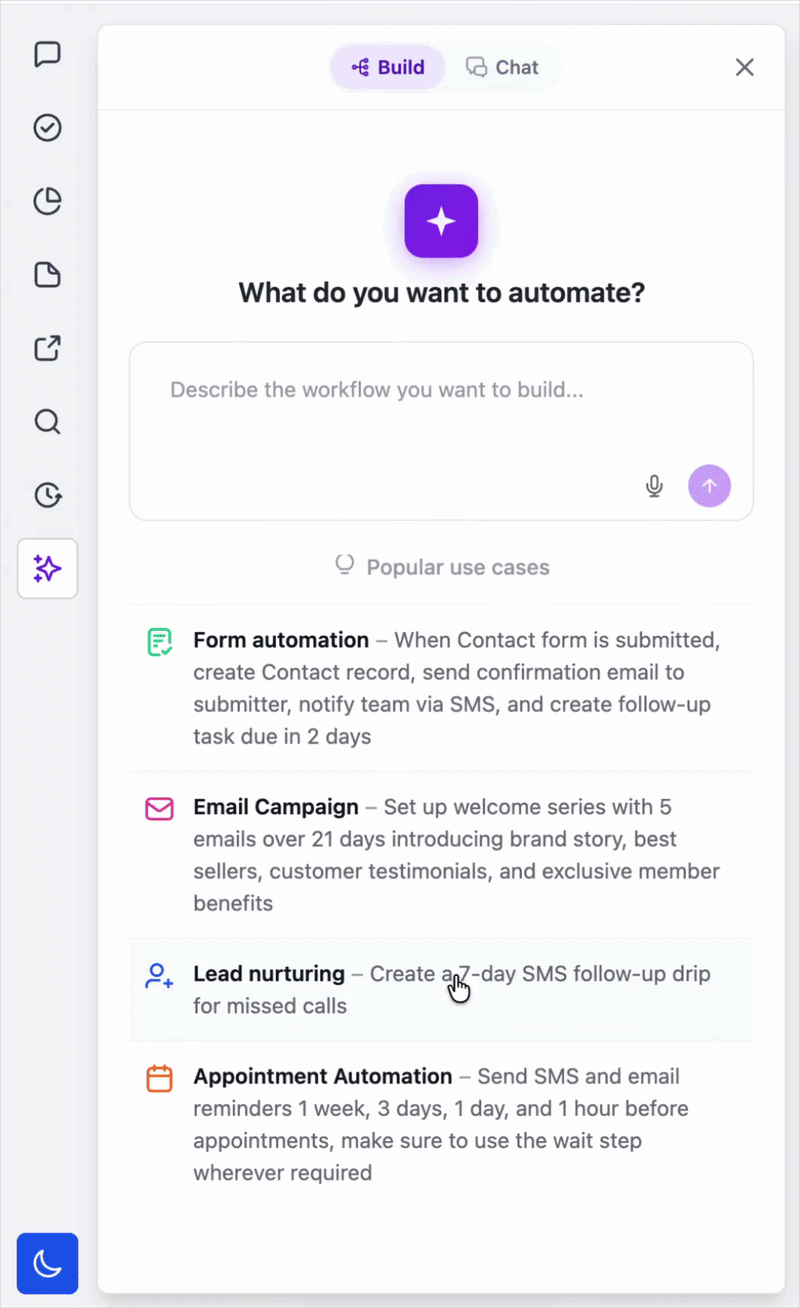
Task: Choose the Email Campaign use case
Action: (x=441, y=855)
